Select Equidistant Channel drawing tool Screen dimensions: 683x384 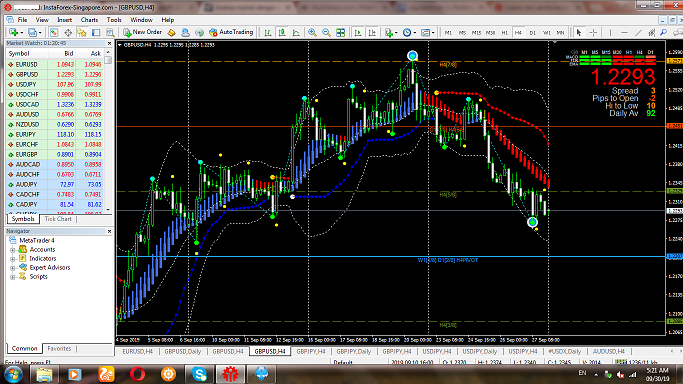[651, 33]
